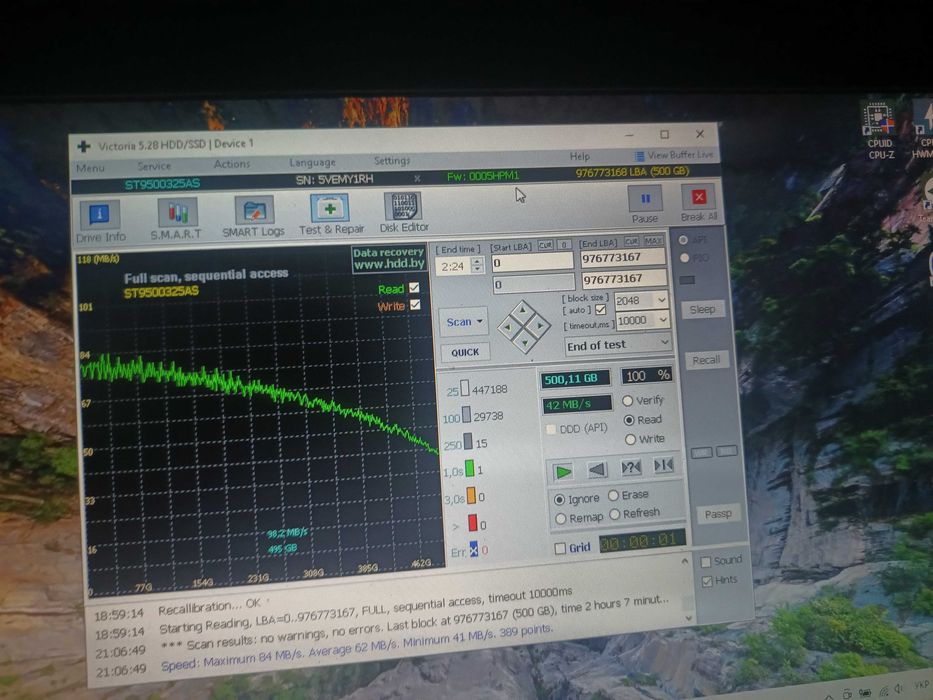Open the Actions menu

click(x=232, y=164)
